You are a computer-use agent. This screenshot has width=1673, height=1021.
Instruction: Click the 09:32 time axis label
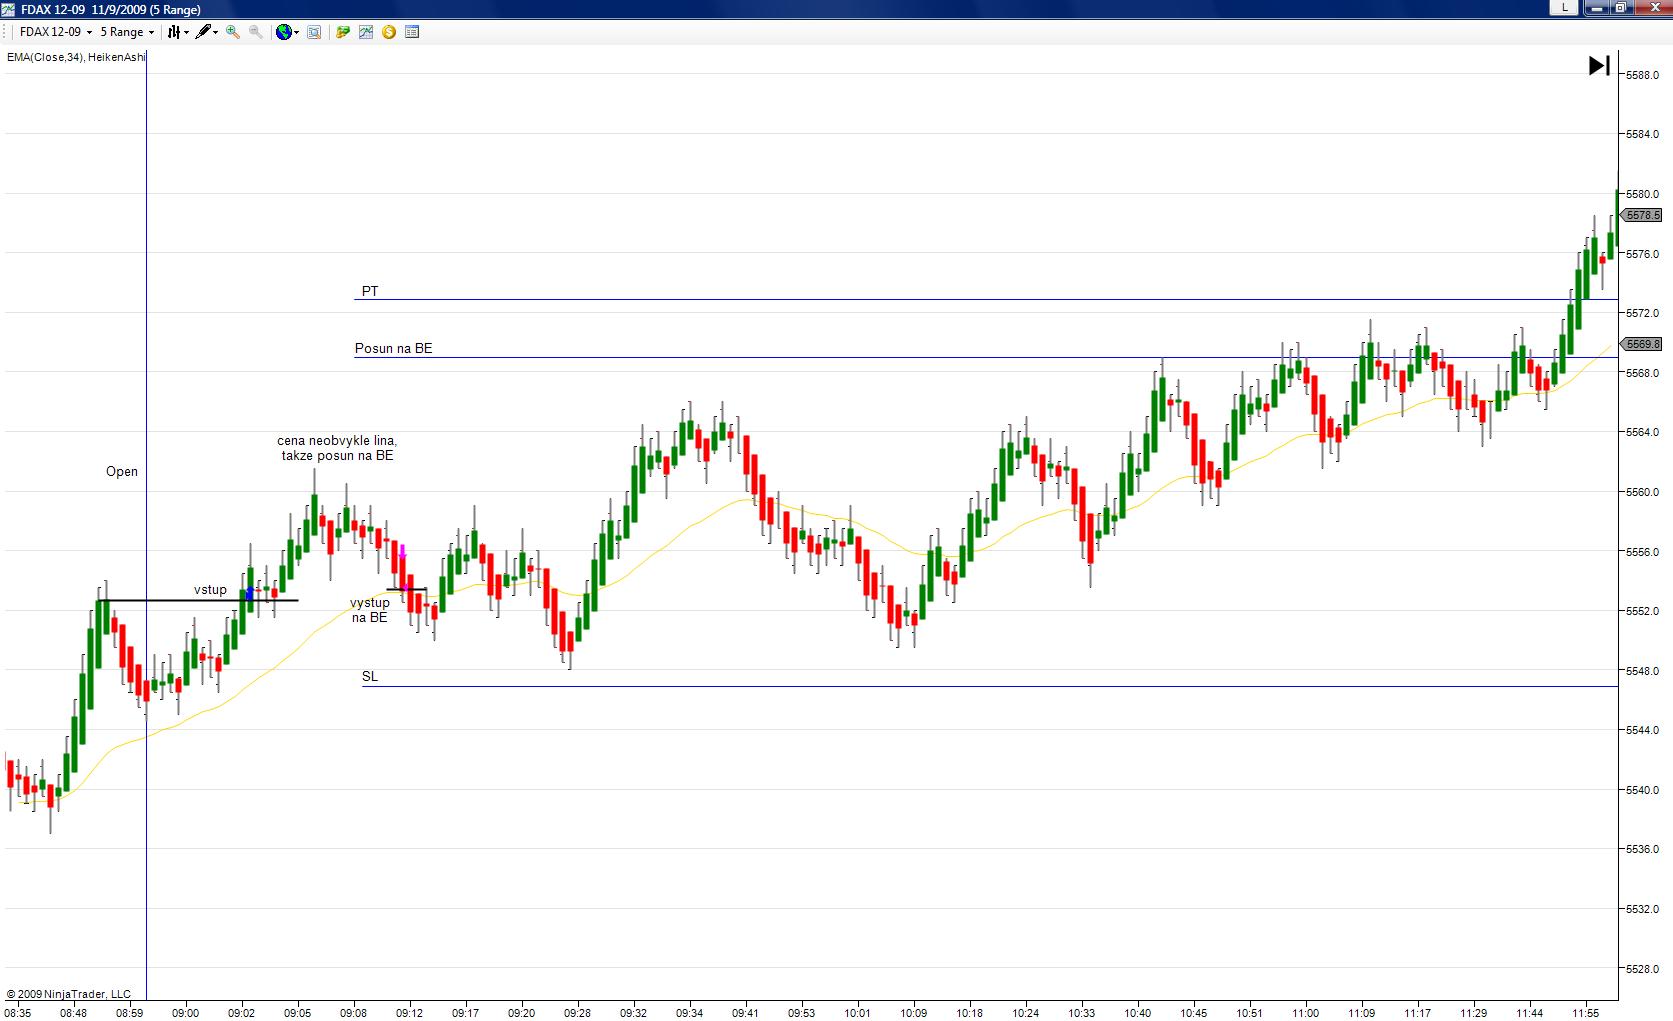tap(634, 1013)
